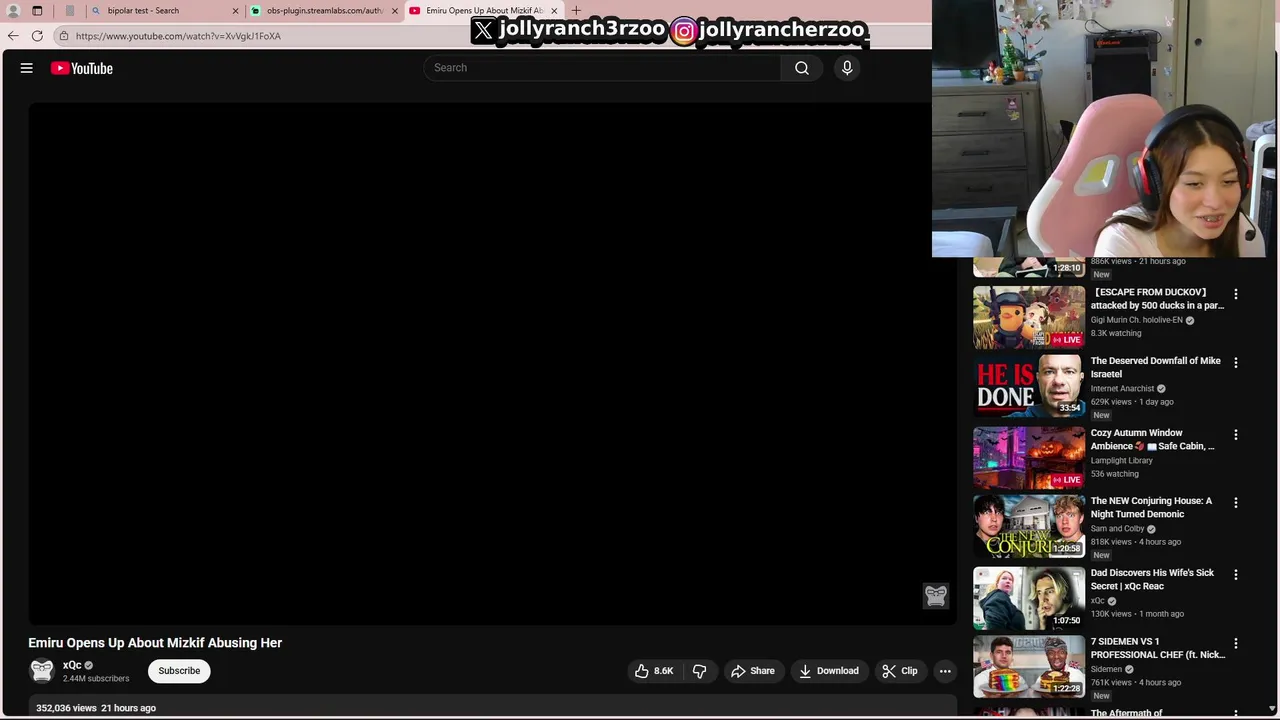Open more actions three-dot menu below video
This screenshot has width=1280, height=720.
(945, 671)
